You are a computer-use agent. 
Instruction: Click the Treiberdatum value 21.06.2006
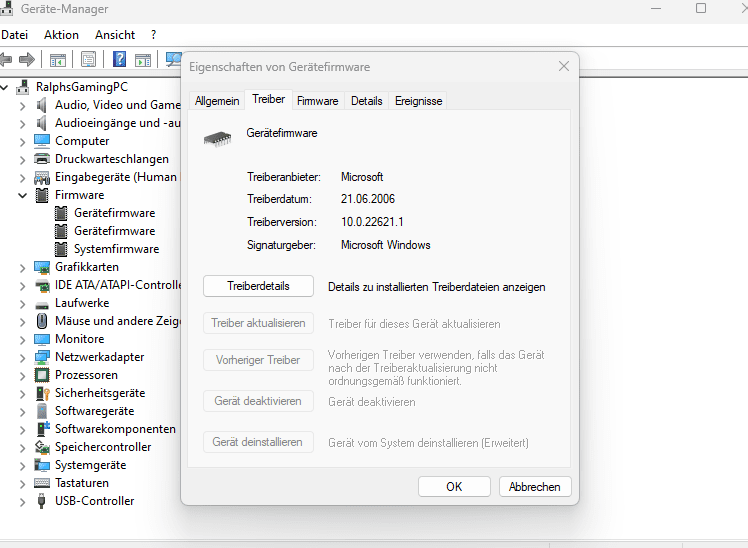pyautogui.click(x=368, y=199)
